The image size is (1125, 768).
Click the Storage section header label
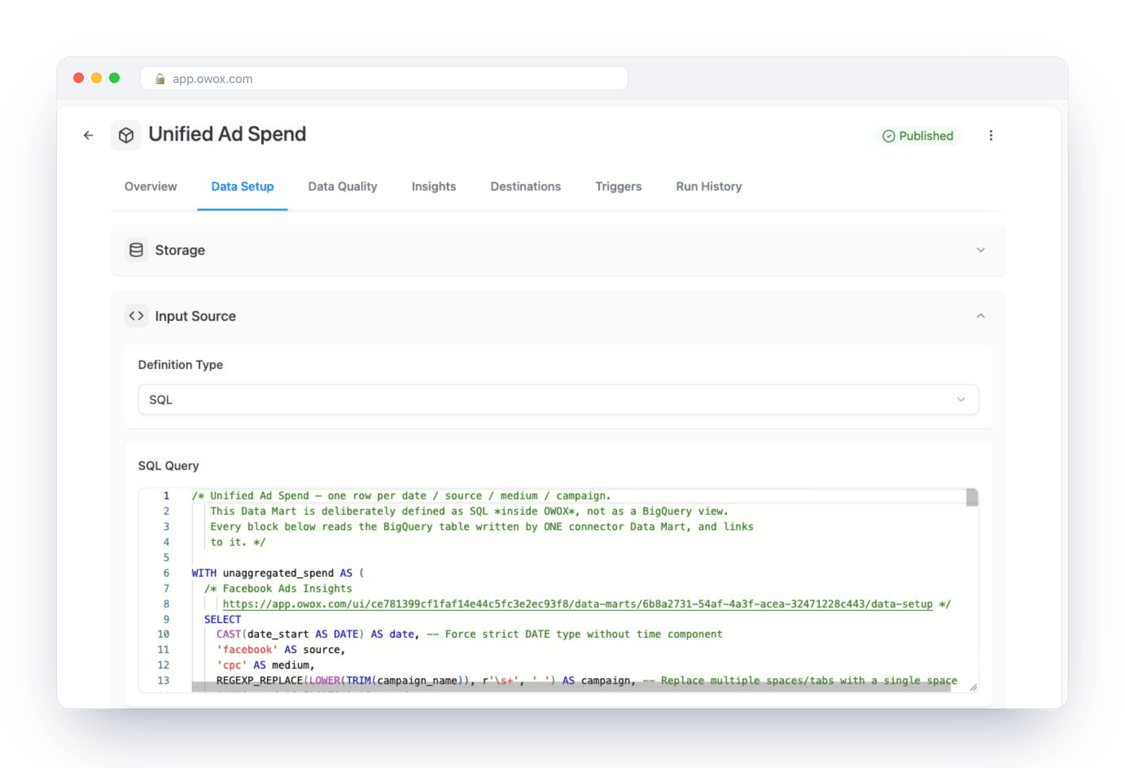[180, 250]
